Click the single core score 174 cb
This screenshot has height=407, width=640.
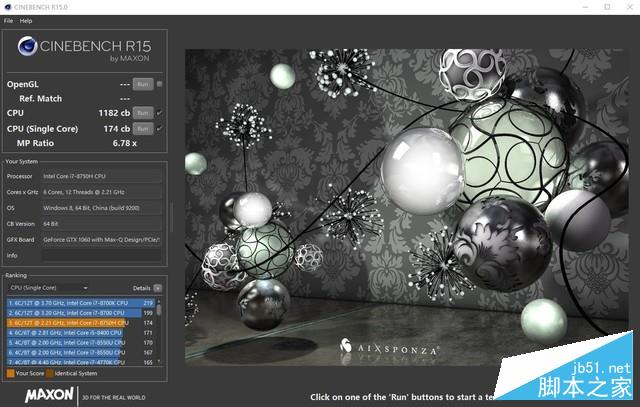click(x=117, y=129)
